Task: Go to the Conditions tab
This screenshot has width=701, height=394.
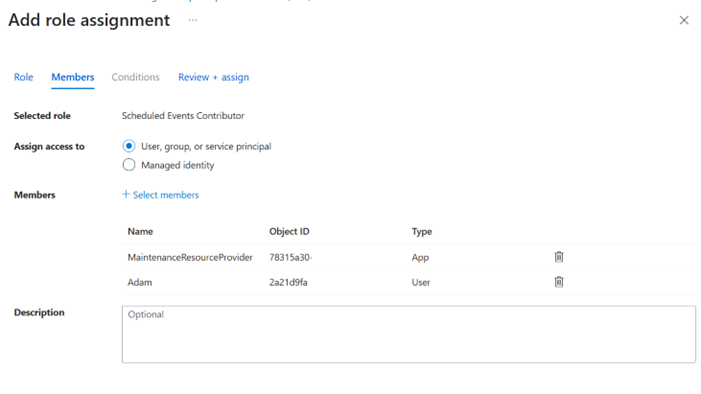Action: pos(135,77)
